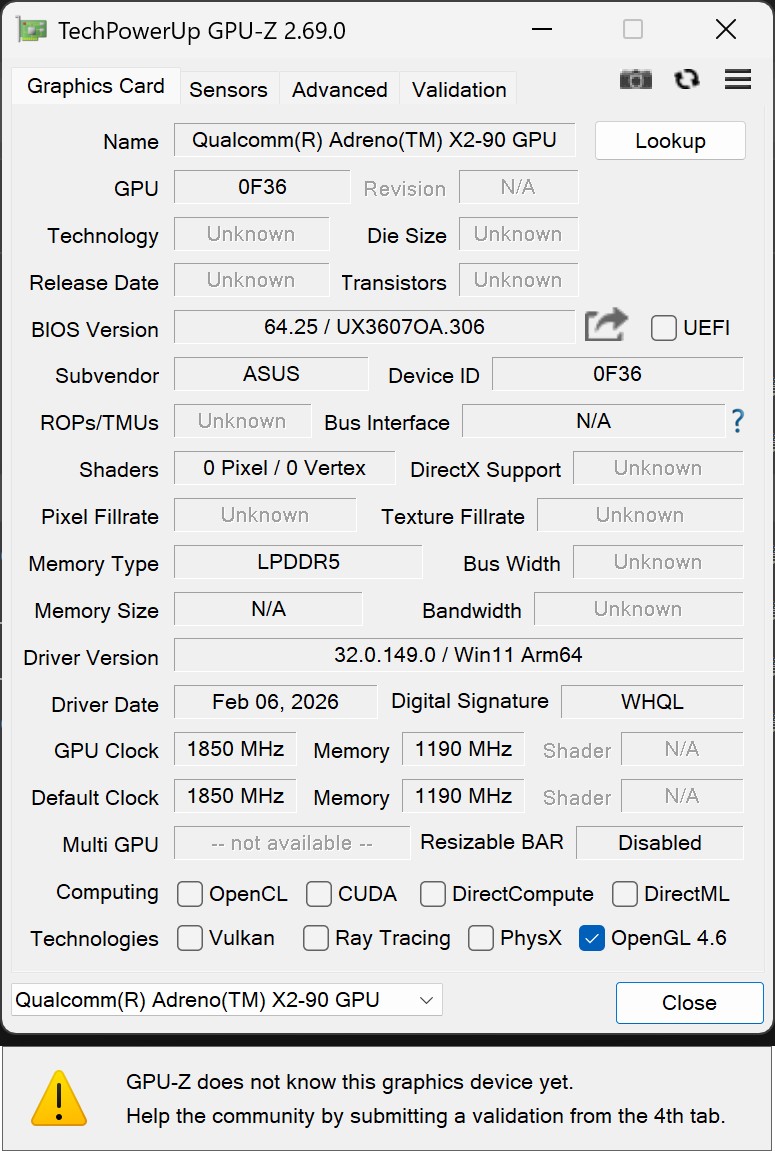Screen dimensions: 775x1151
Task: Open the Validation tab
Action: click(459, 90)
